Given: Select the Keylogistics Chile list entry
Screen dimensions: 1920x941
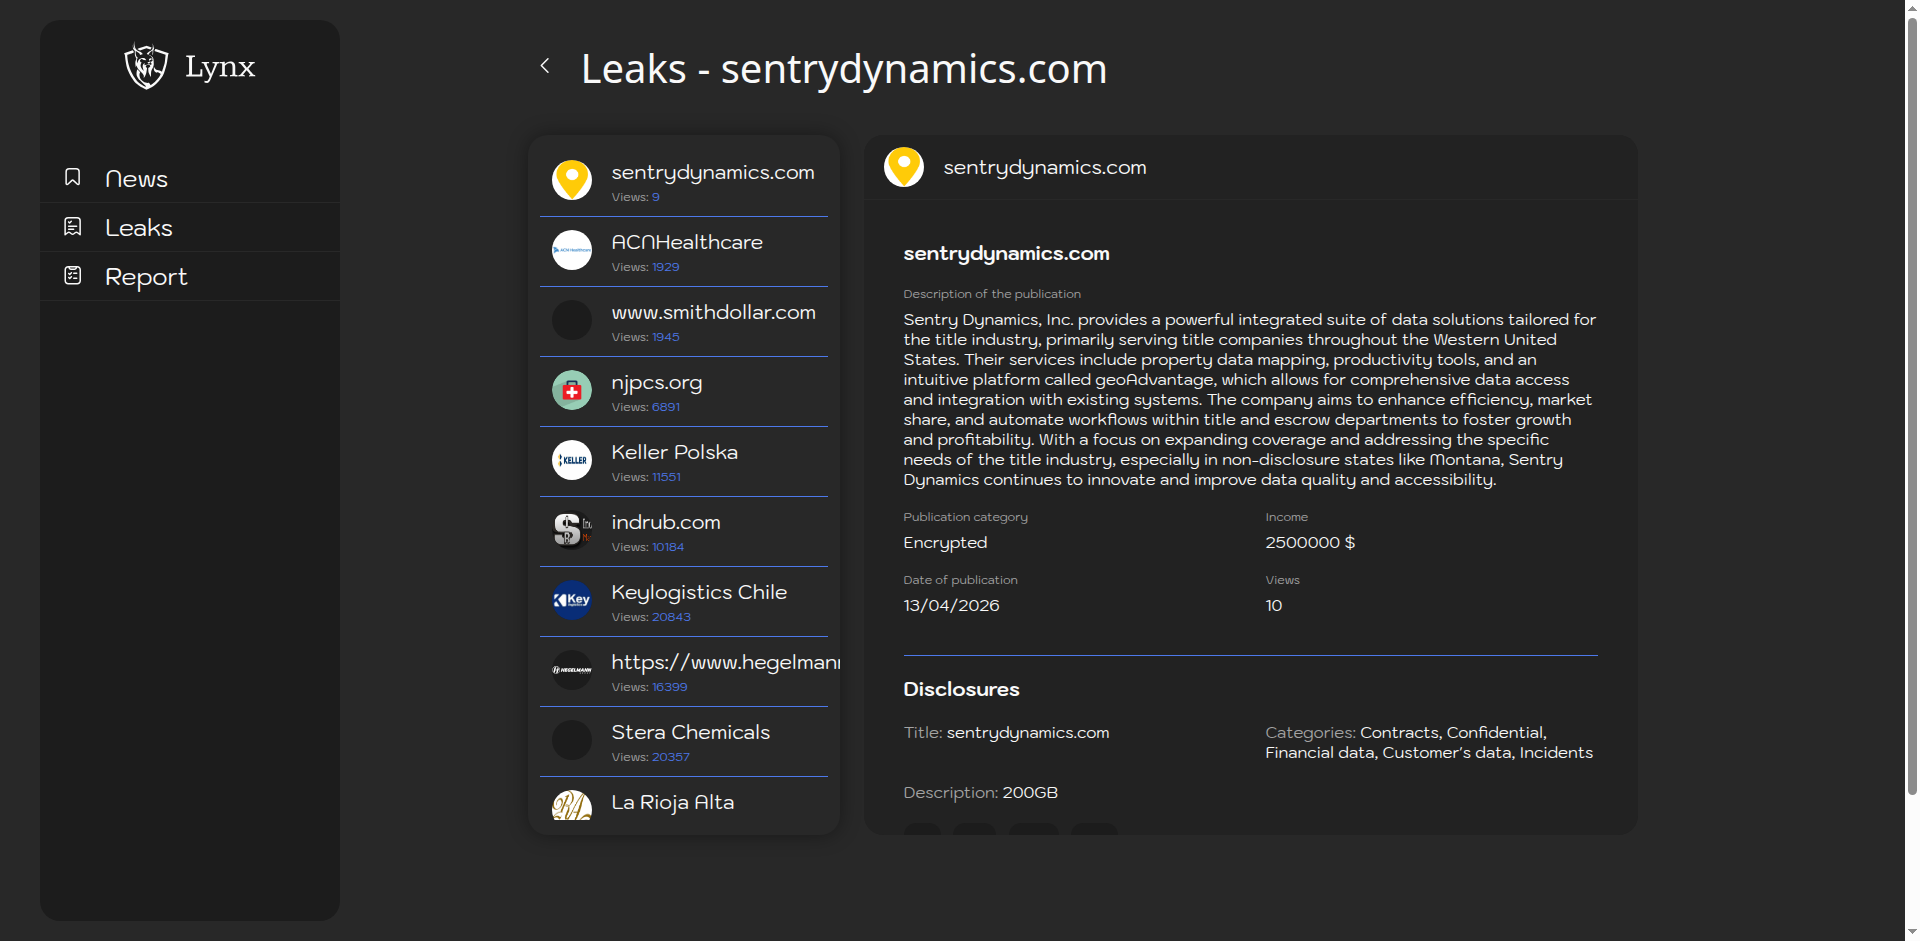Looking at the screenshot, I should pyautogui.click(x=684, y=601).
